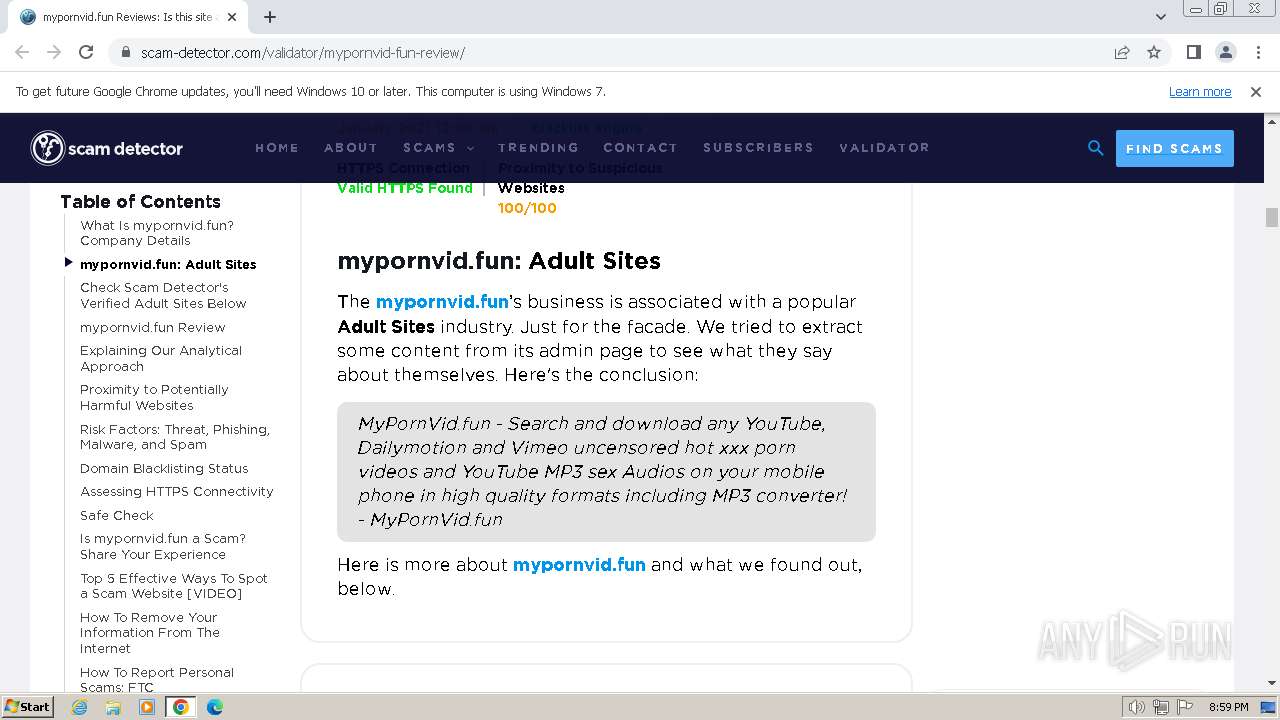Screen dimensions: 1280x720
Task: Click the site search magnifier icon
Action: coord(1095,148)
